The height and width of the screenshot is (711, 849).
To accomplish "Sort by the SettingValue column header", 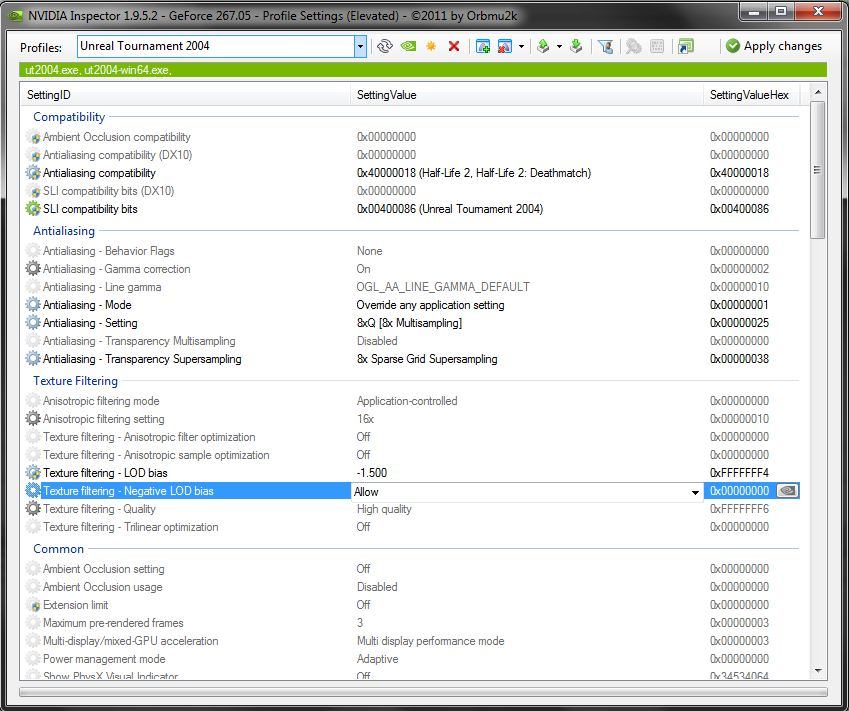I will [527, 95].
